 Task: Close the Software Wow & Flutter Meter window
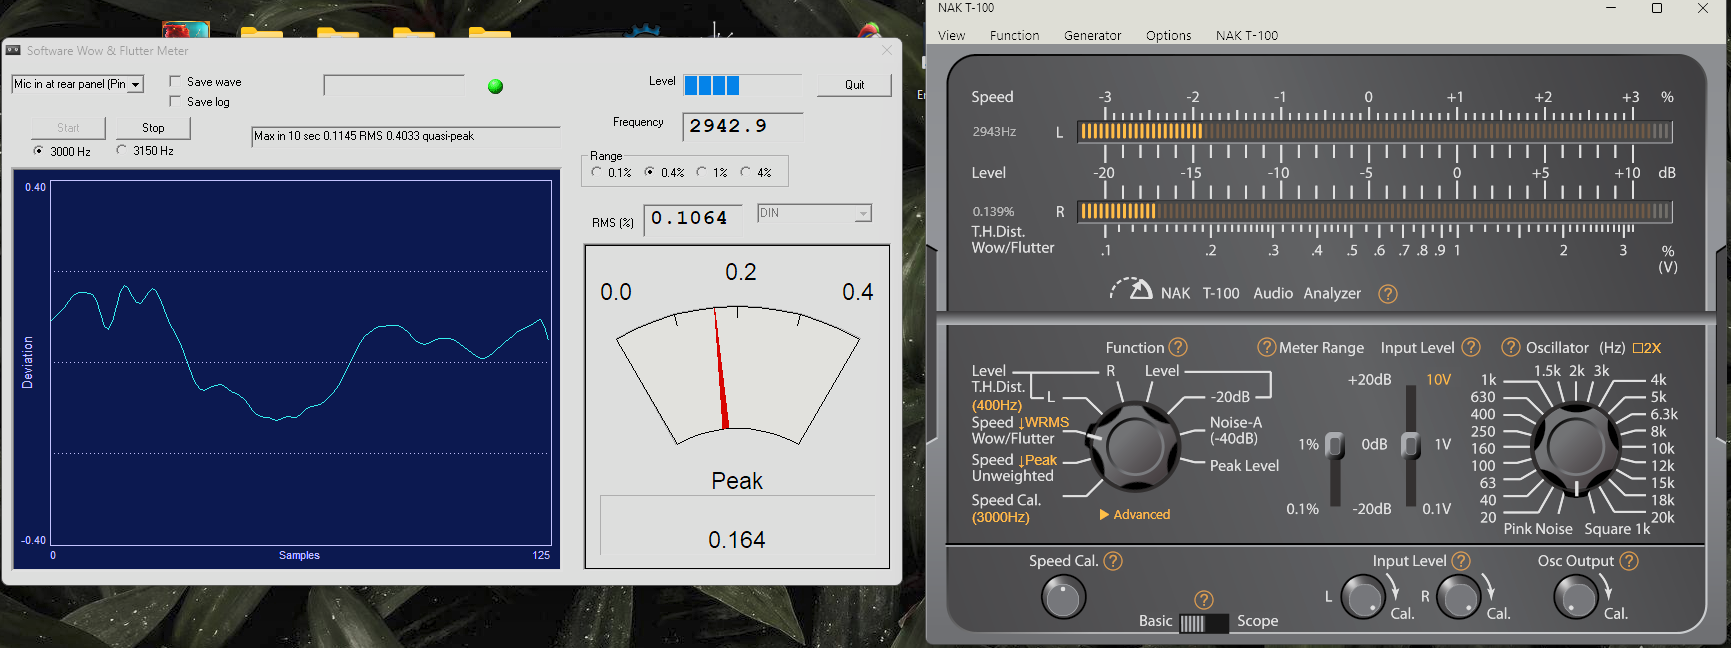coord(886,50)
